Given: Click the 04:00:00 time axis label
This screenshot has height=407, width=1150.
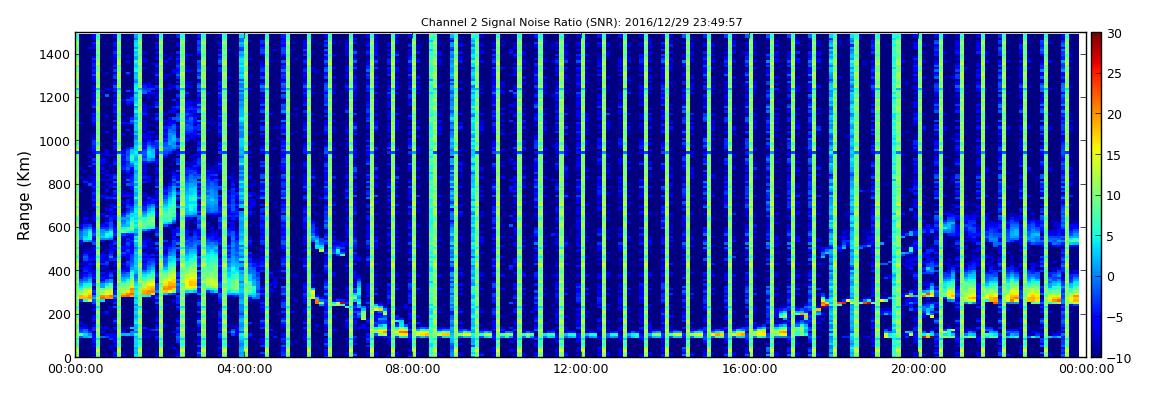Looking at the screenshot, I should coord(243,370).
